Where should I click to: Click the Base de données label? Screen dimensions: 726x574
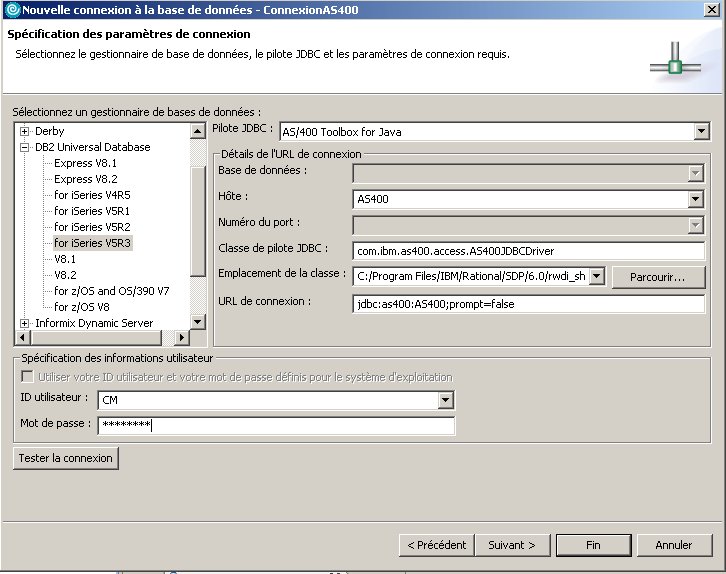[263, 170]
